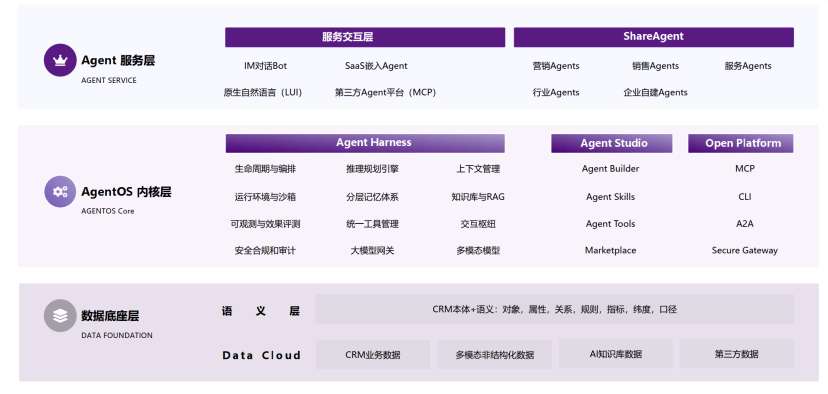Click A2A under Open Platform

click(x=745, y=224)
